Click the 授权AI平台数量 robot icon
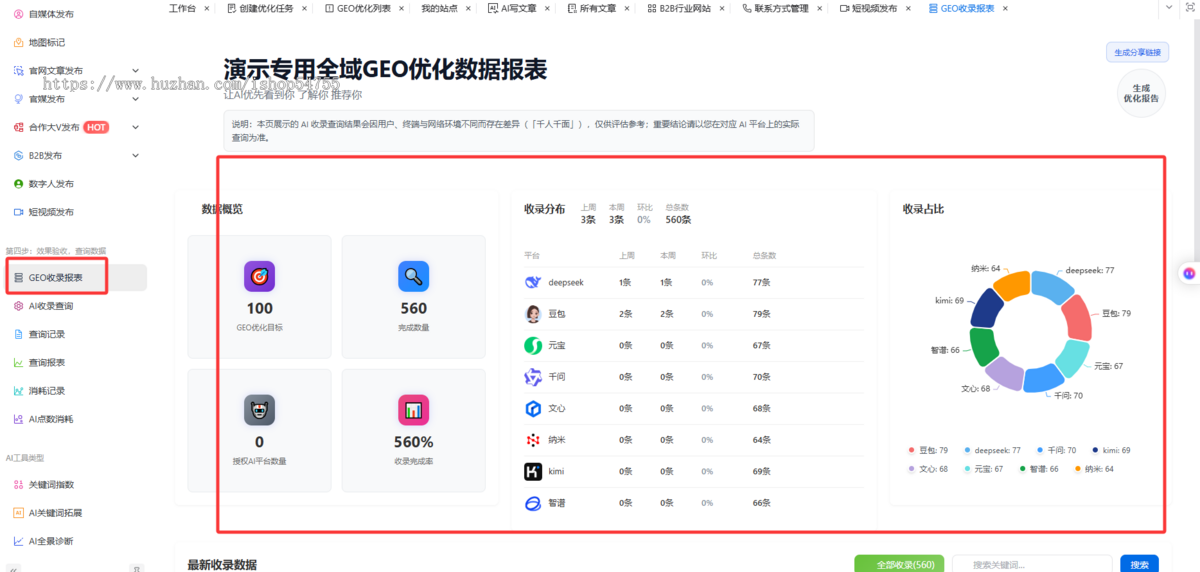 pos(259,410)
